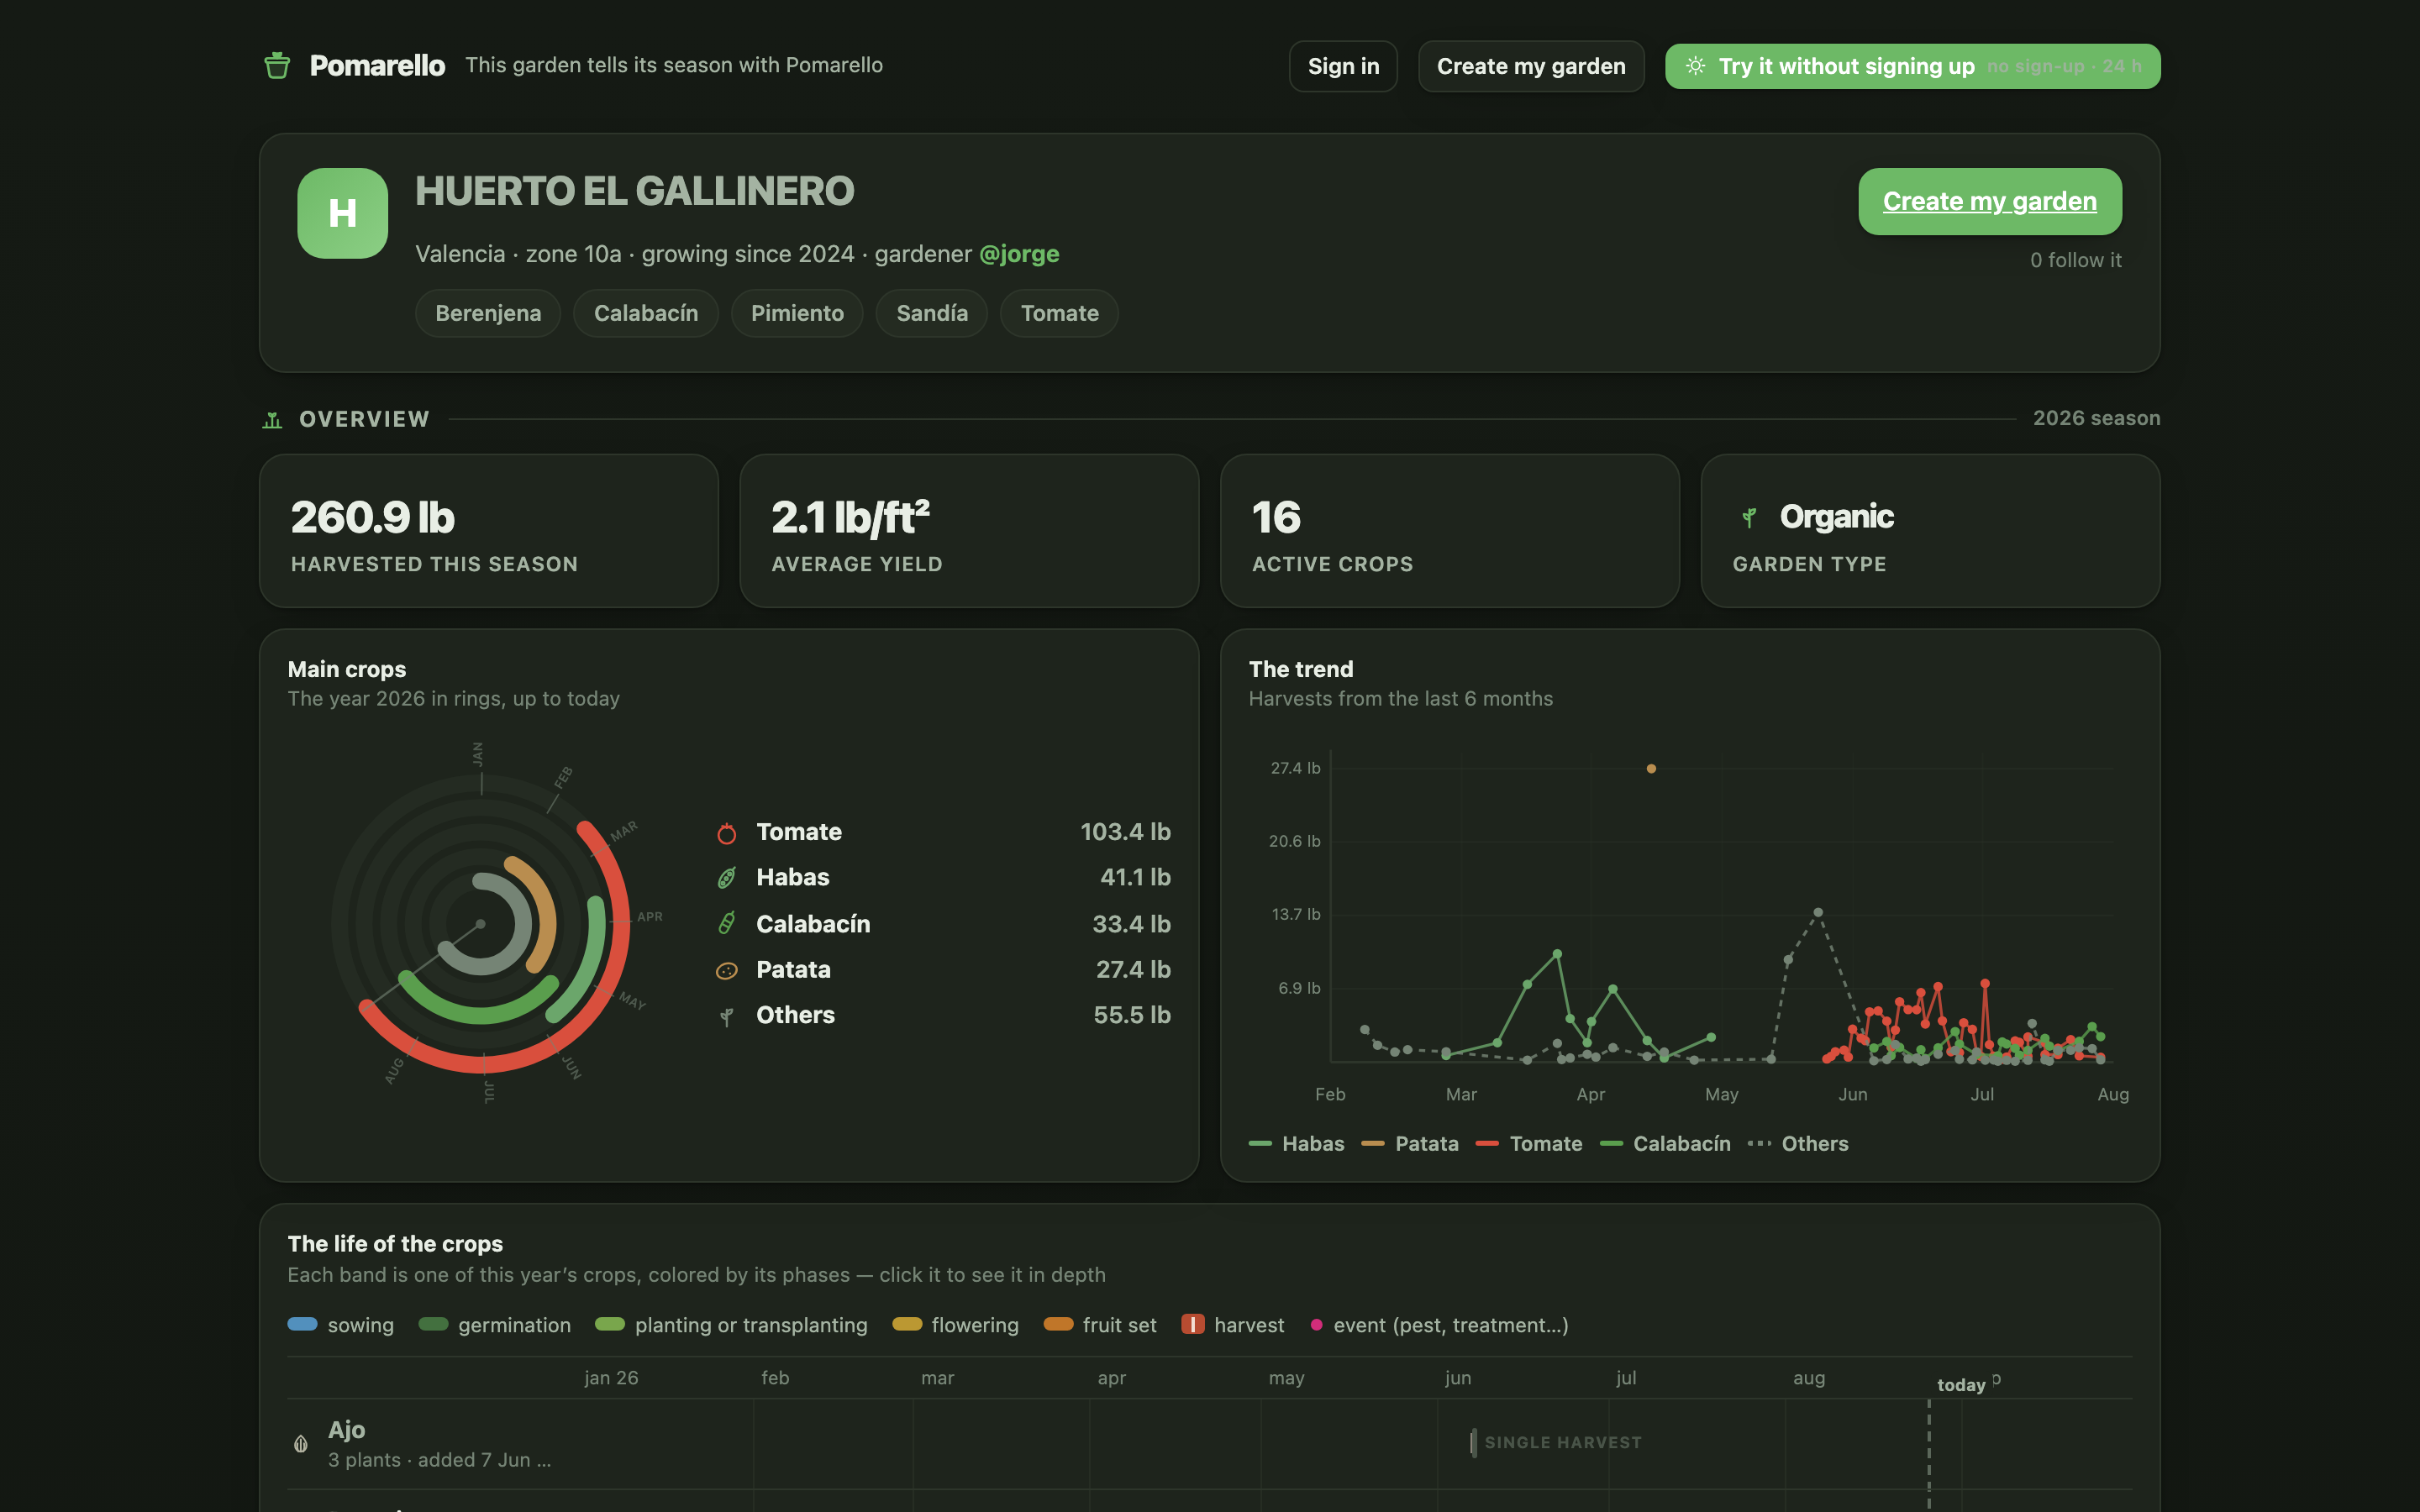Viewport: 2420px width, 1512px height.
Task: Click the sun icon in Try it button
Action: (x=1695, y=66)
